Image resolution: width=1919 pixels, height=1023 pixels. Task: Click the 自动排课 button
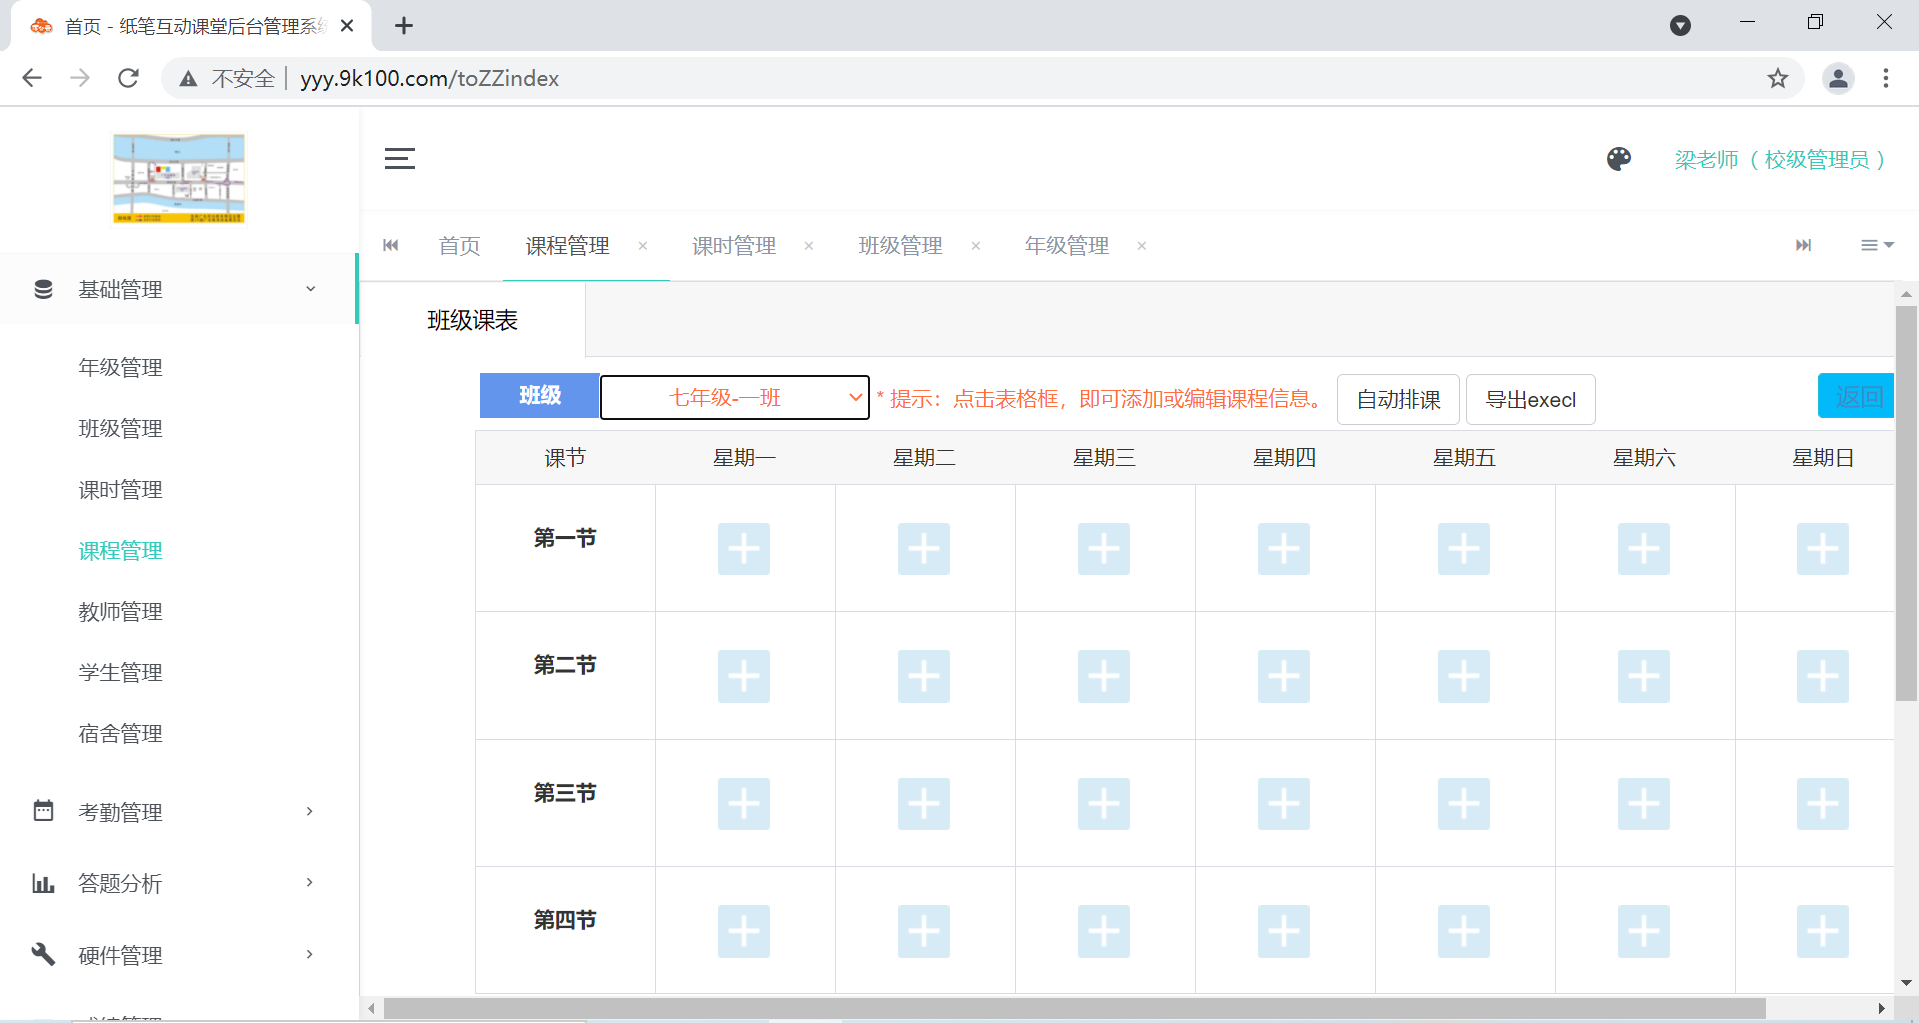(x=1398, y=399)
